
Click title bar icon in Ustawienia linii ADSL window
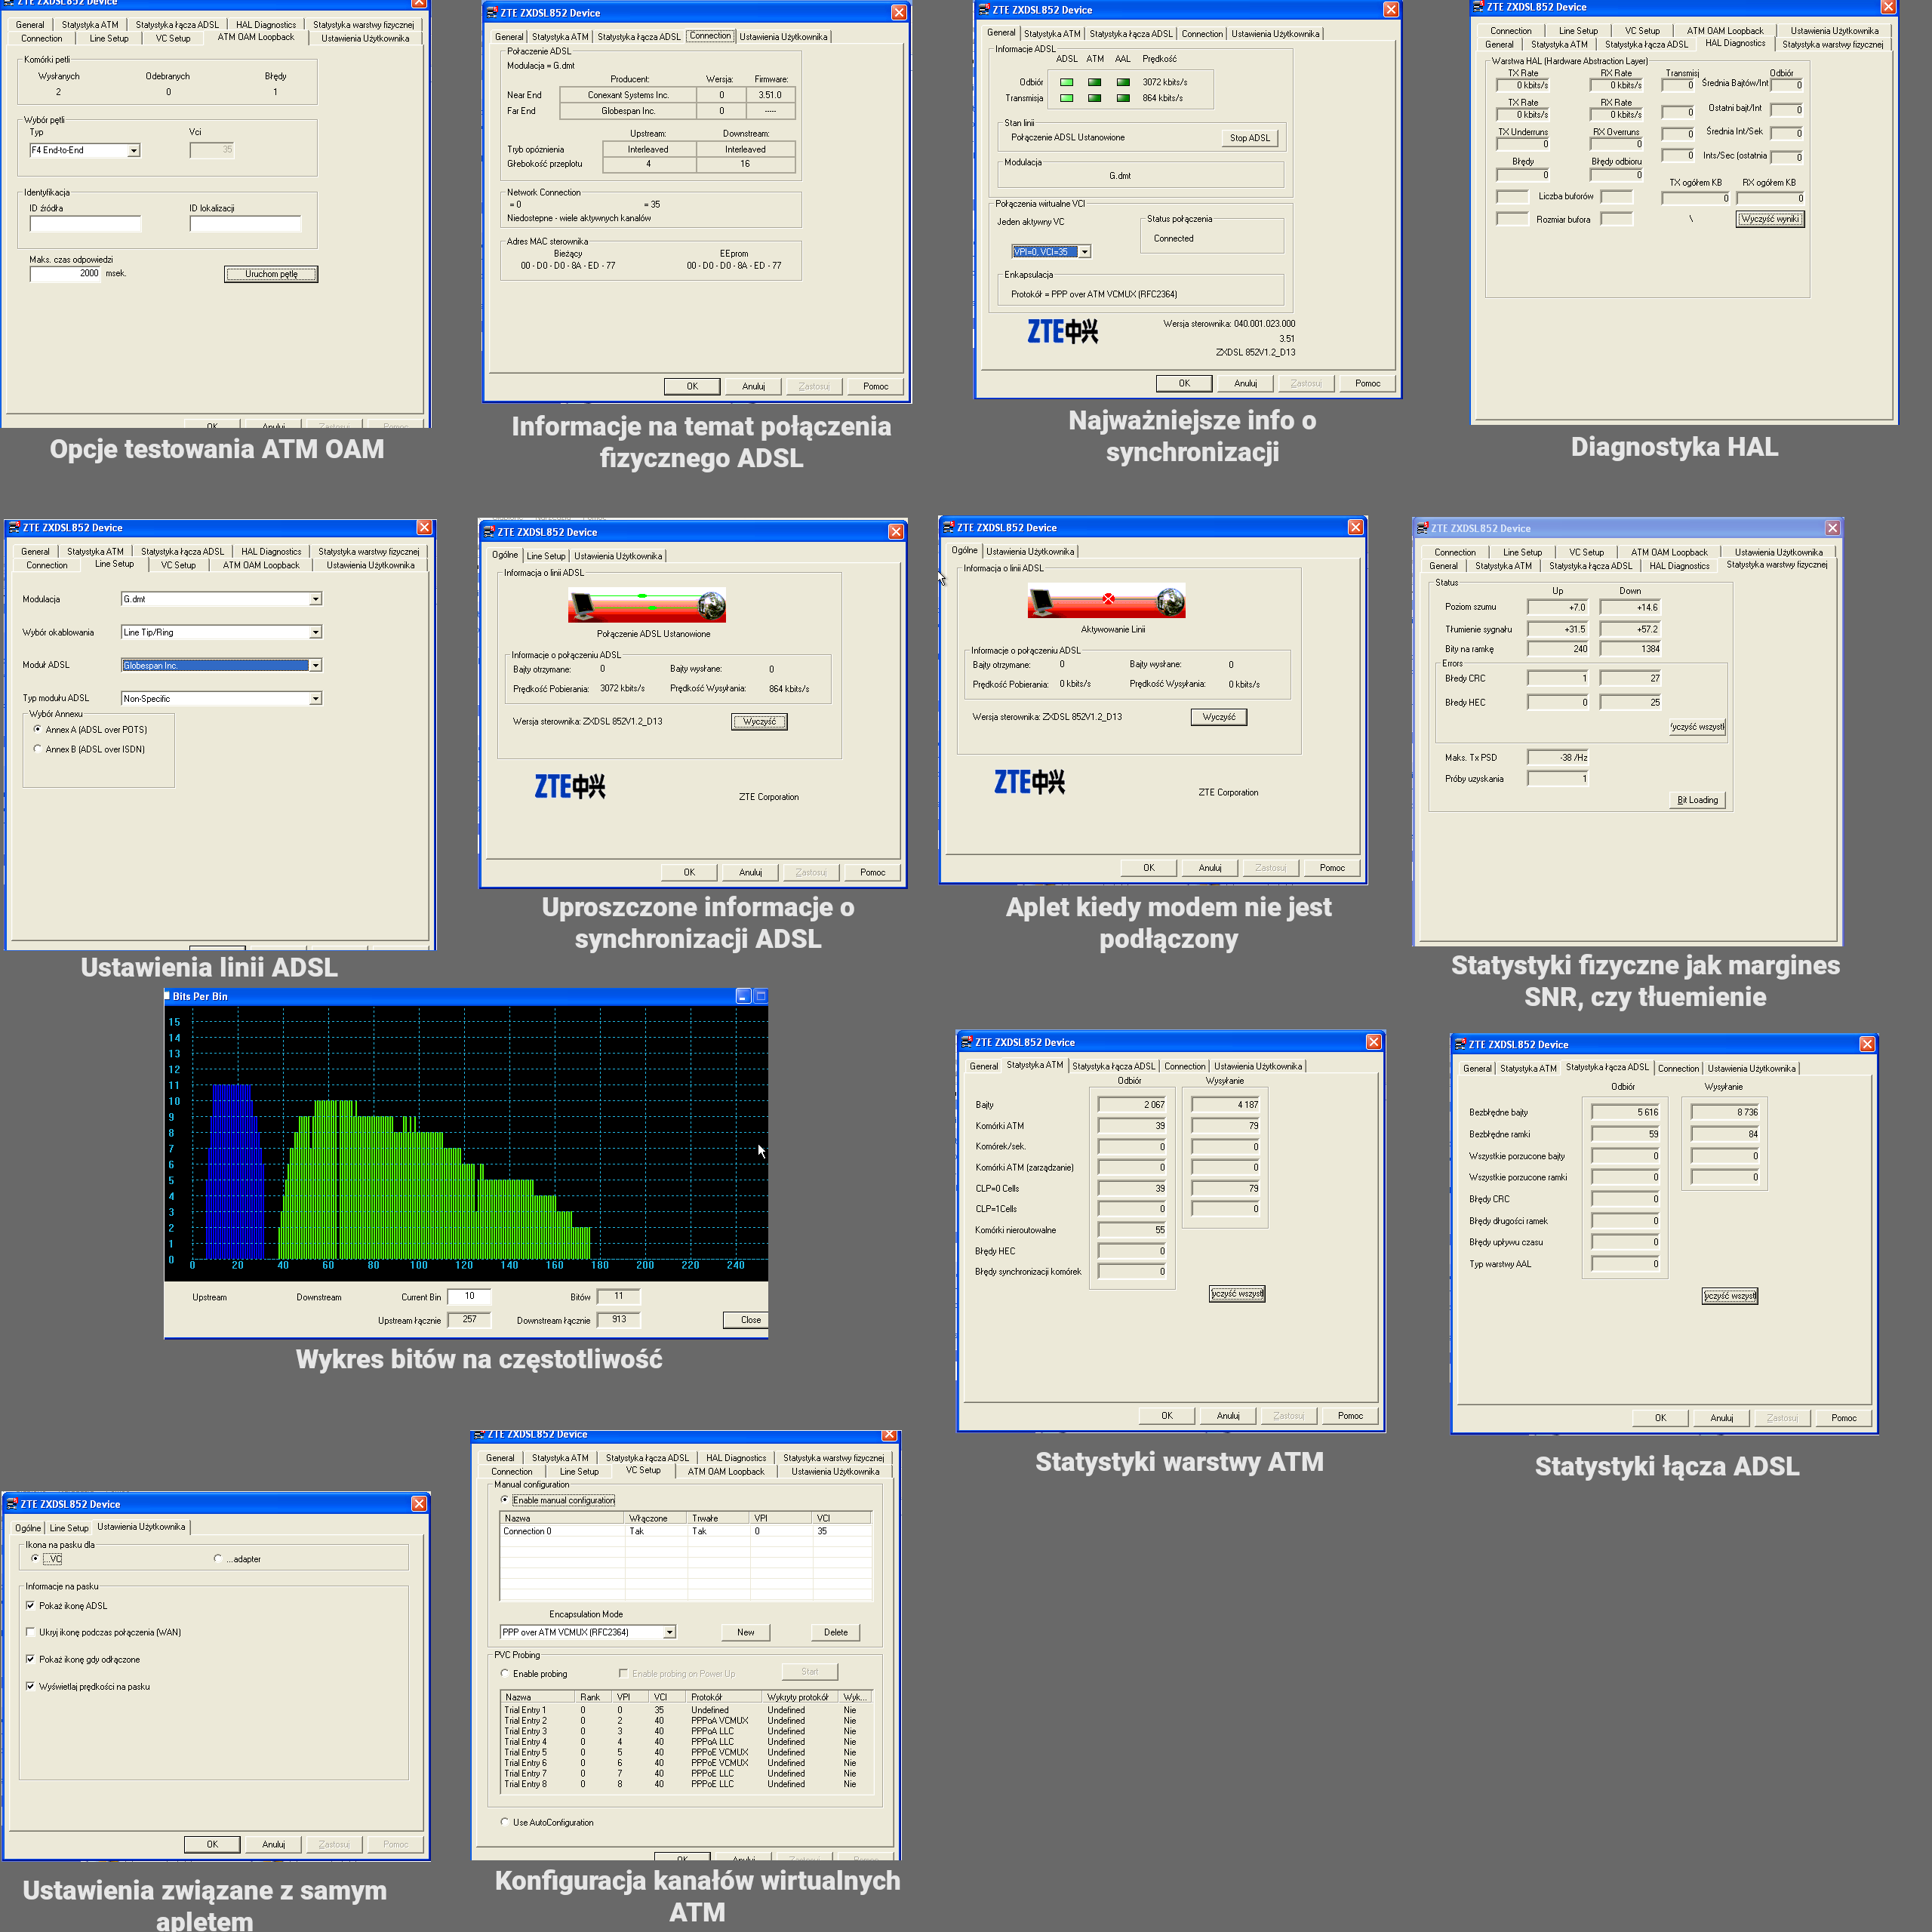[14, 527]
